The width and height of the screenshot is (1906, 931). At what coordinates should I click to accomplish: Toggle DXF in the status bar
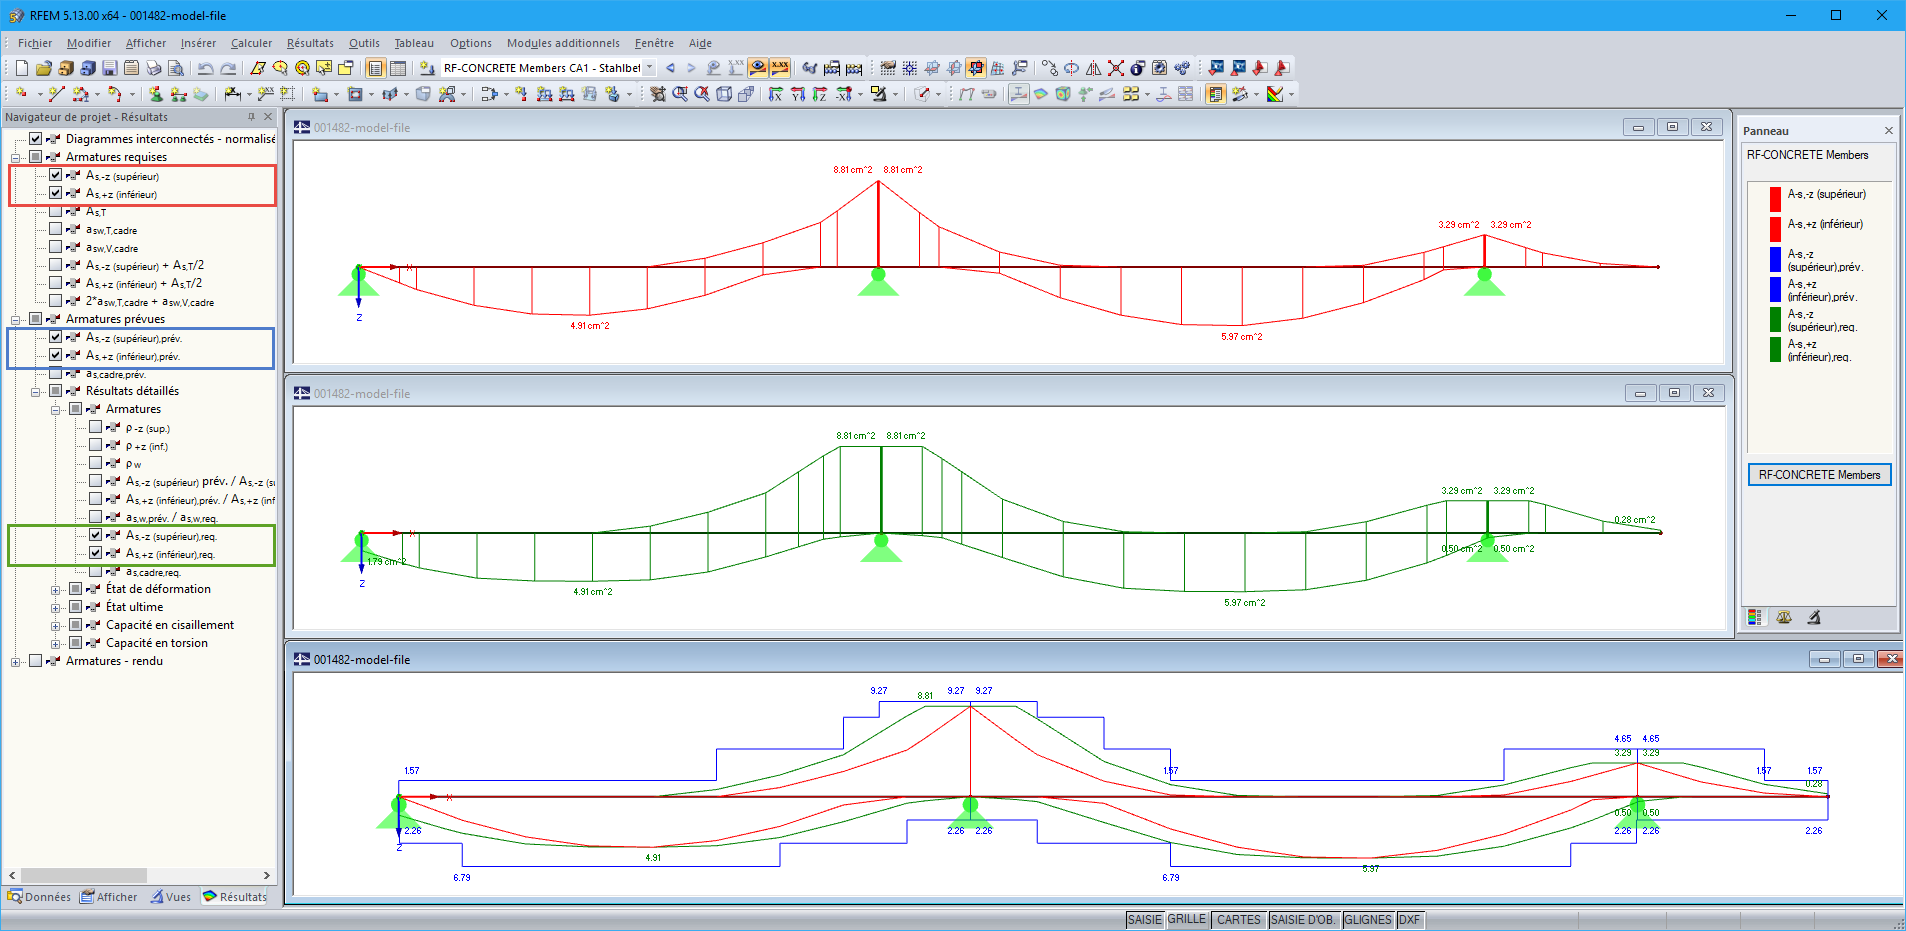pyautogui.click(x=1409, y=920)
